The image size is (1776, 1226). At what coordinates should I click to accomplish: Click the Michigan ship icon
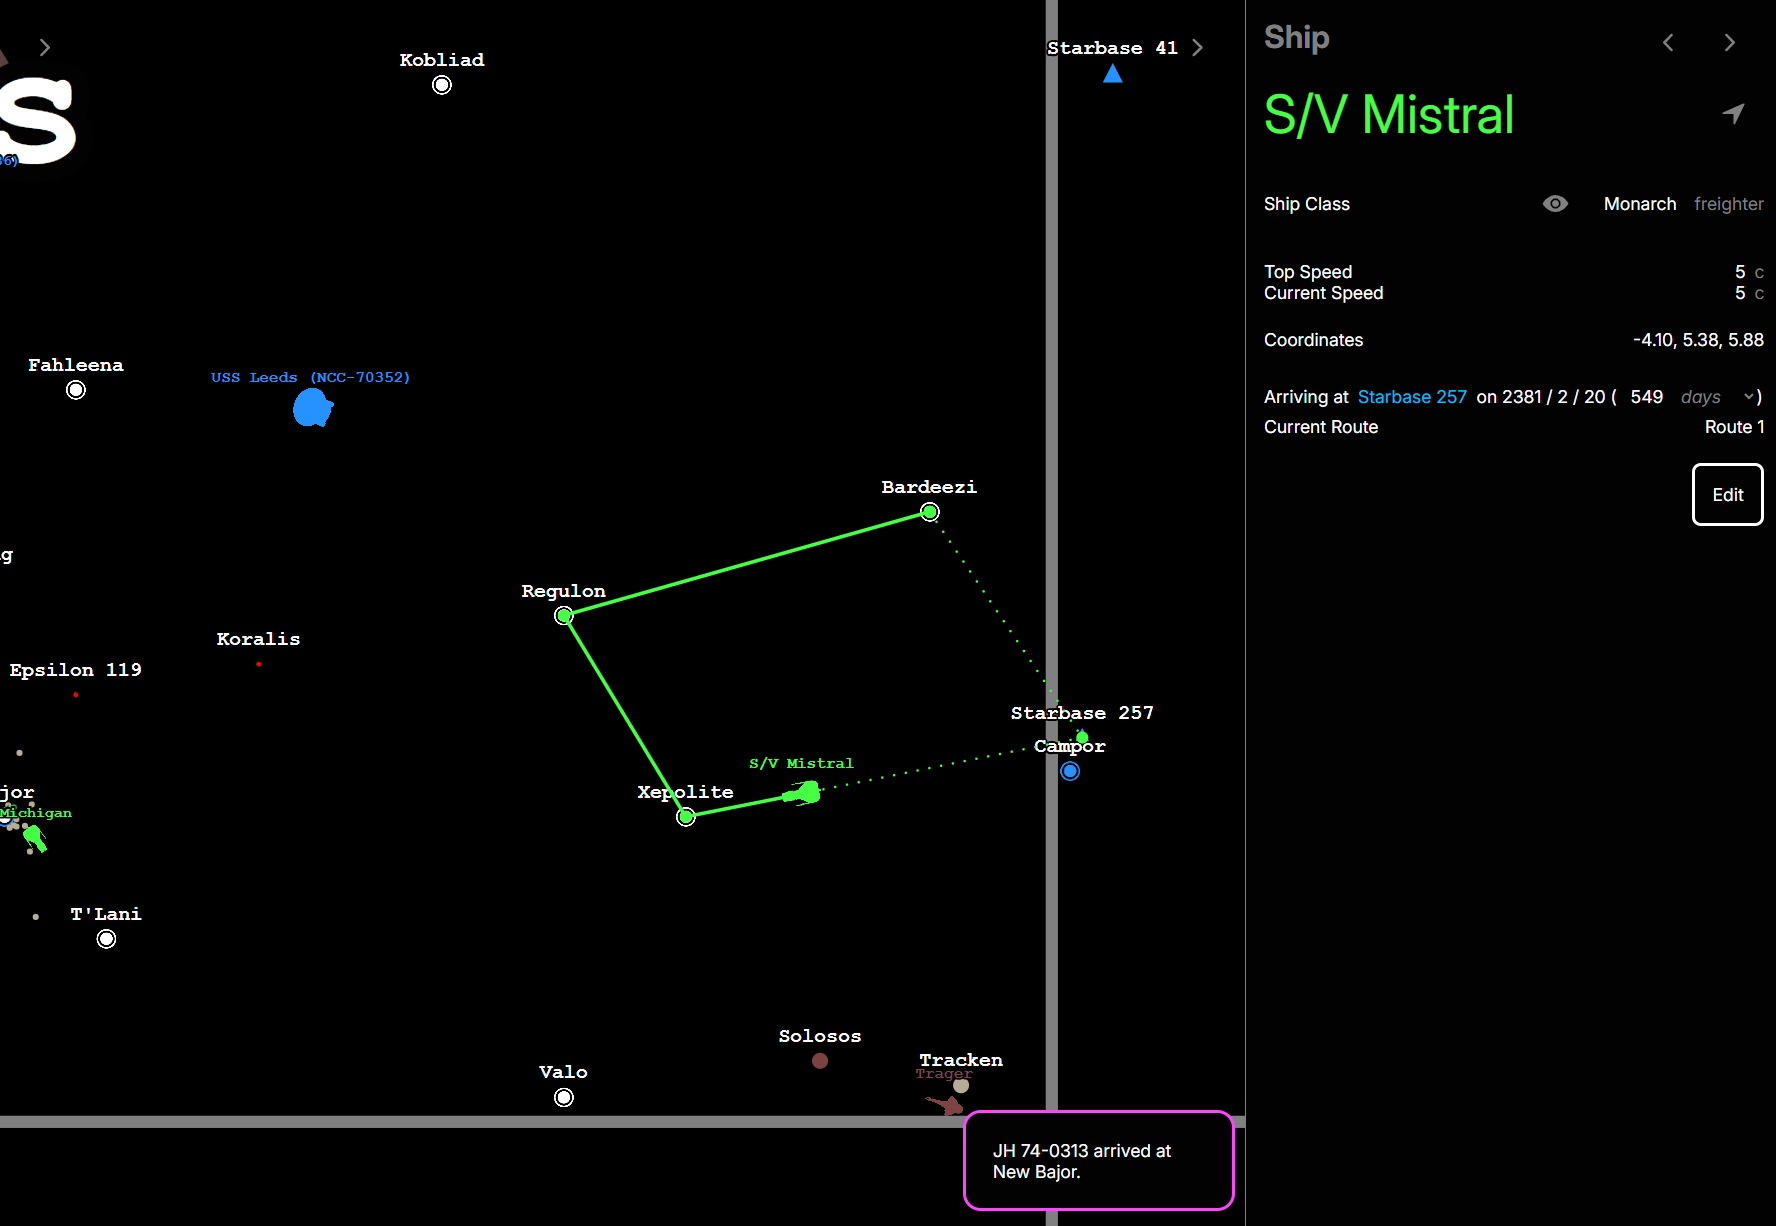(35, 837)
